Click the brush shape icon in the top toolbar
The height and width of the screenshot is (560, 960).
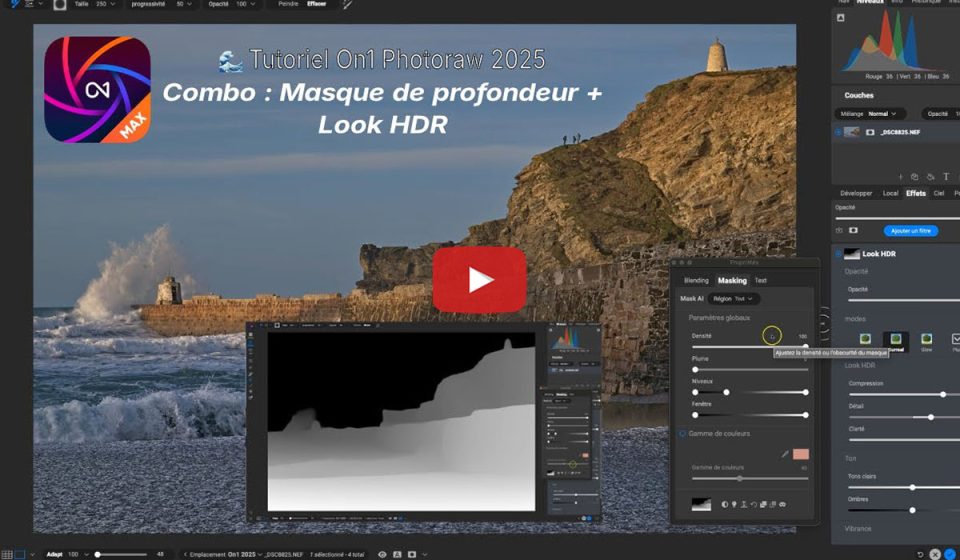(x=59, y=4)
